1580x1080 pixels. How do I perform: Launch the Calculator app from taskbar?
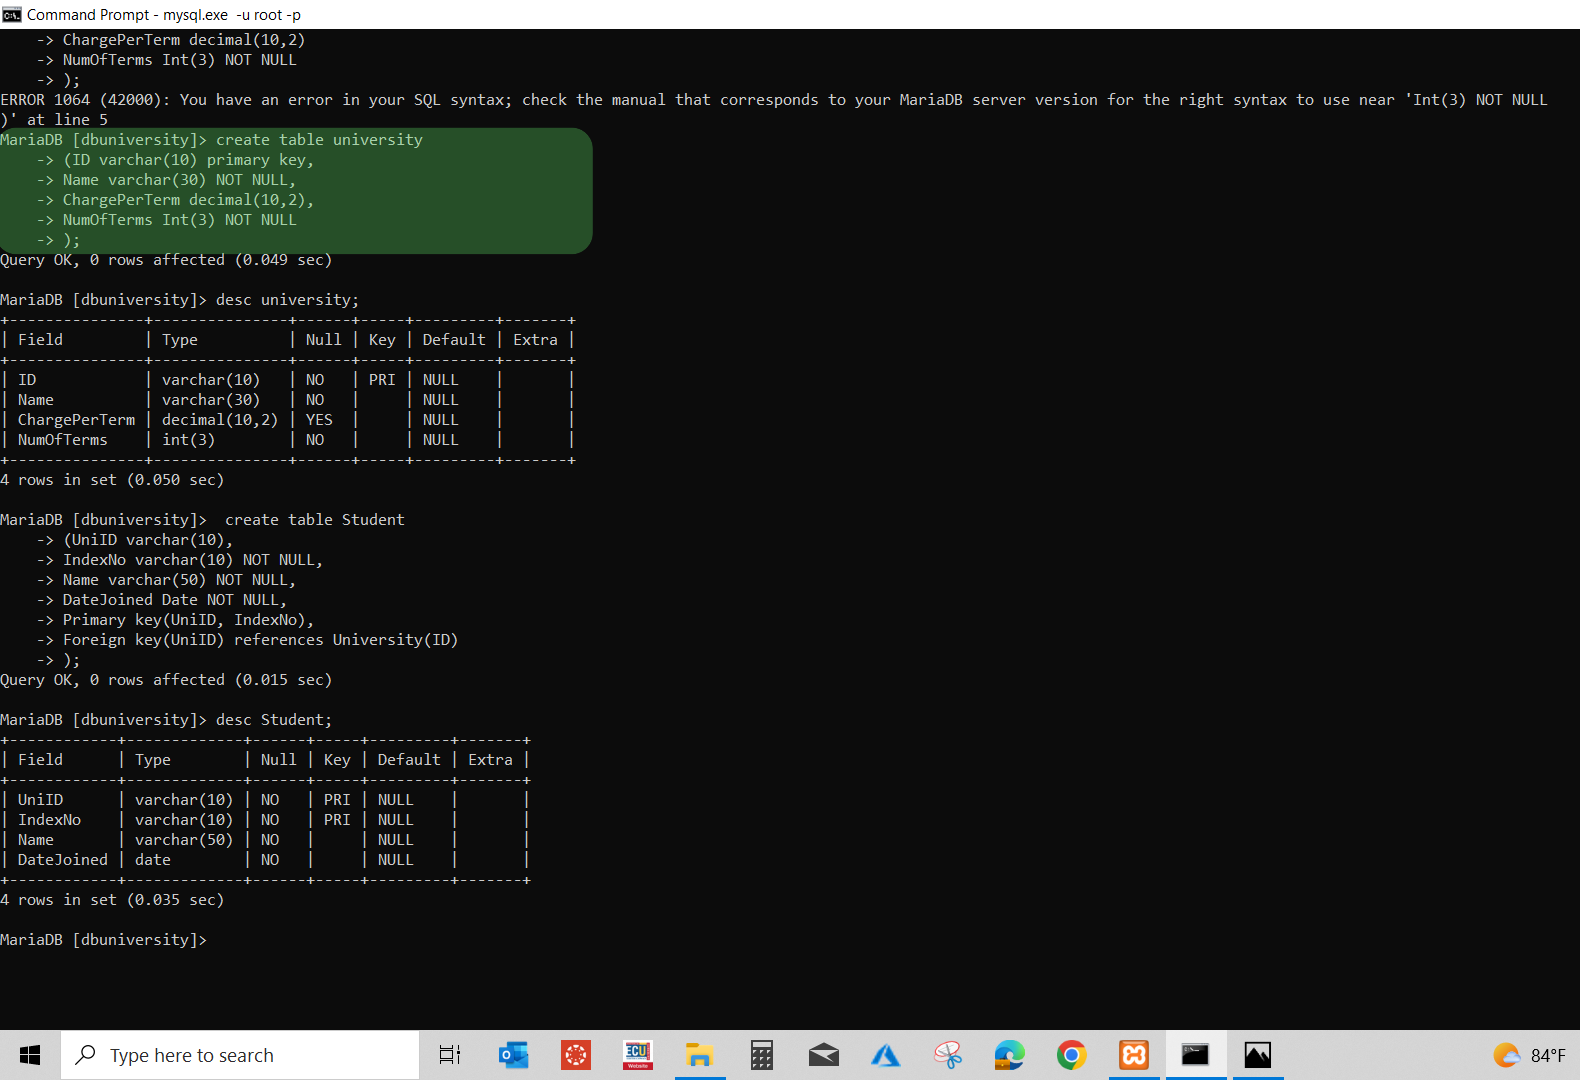click(x=762, y=1055)
